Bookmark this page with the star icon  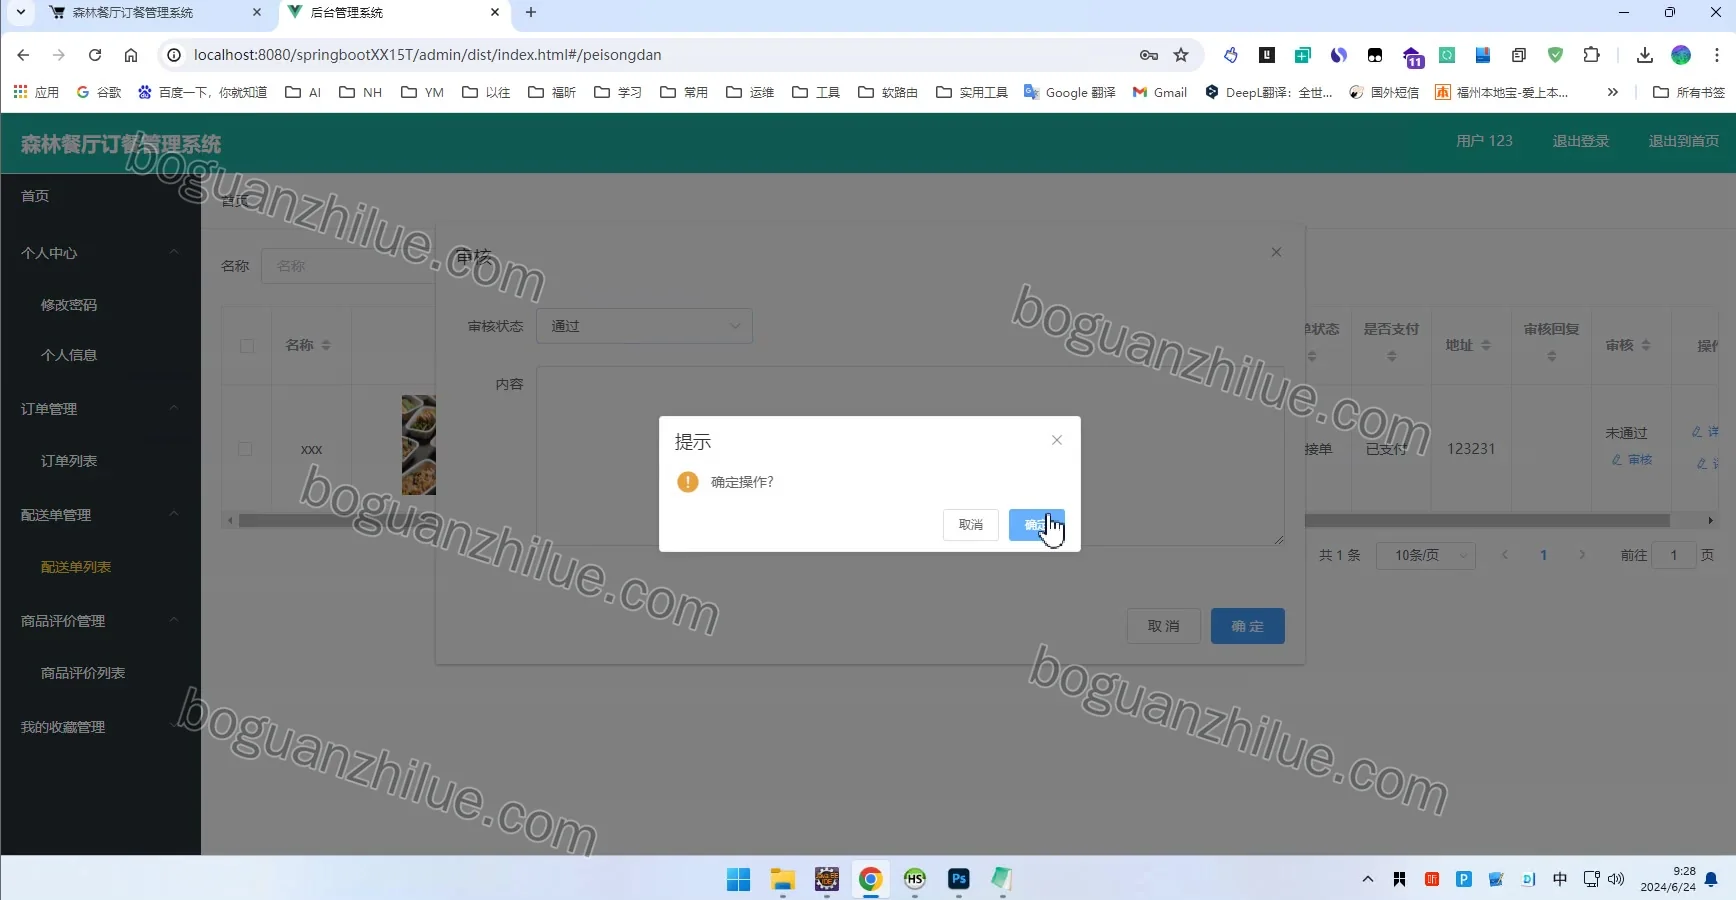(1181, 55)
